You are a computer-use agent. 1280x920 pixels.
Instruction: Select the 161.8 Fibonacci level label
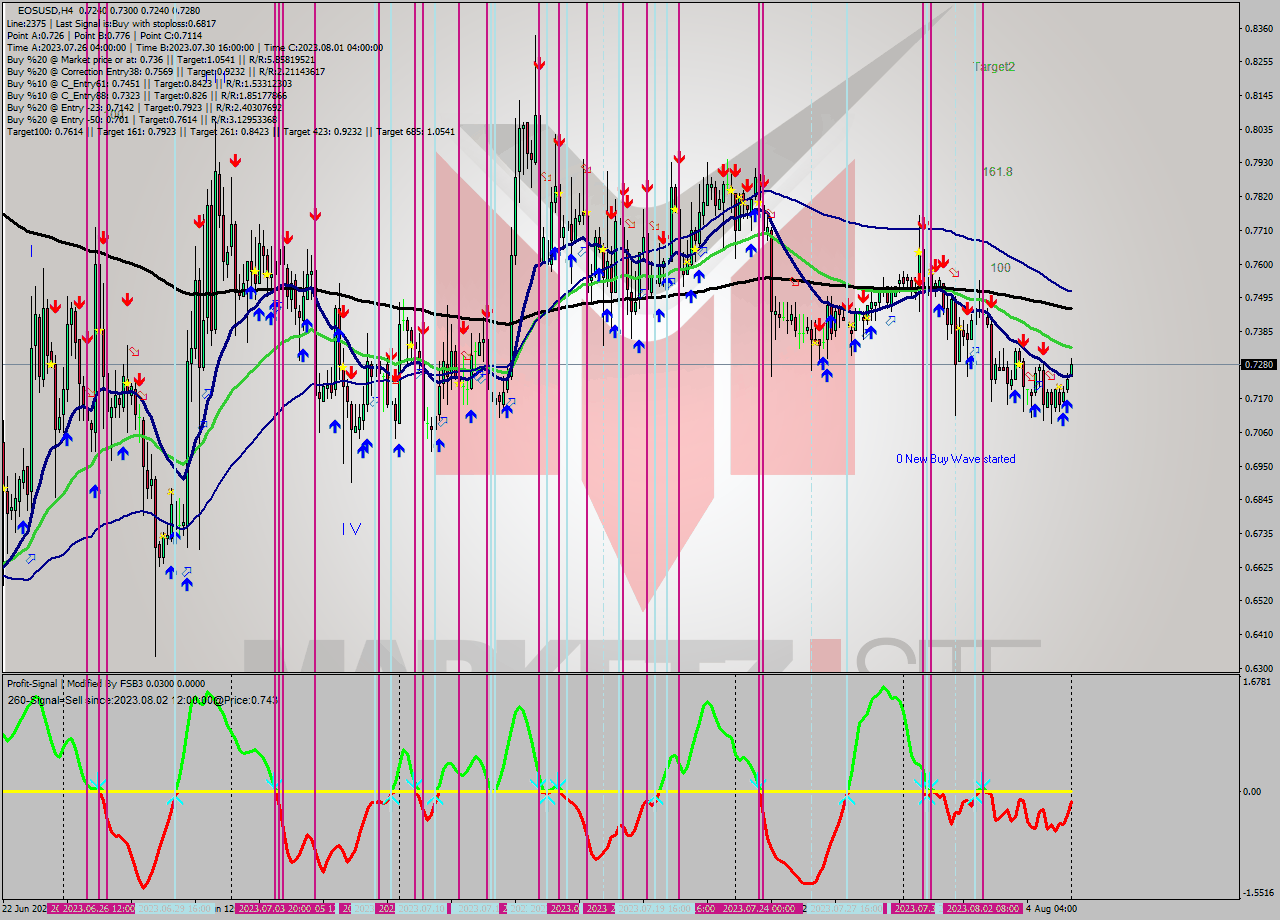(x=997, y=172)
